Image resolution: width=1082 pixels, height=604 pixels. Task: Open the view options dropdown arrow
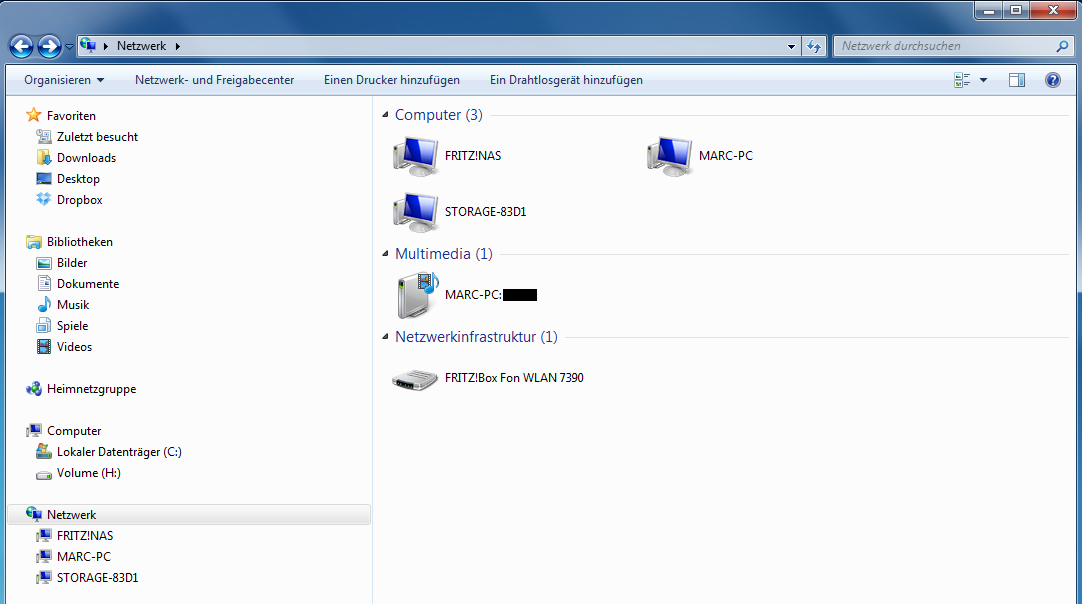(983, 80)
